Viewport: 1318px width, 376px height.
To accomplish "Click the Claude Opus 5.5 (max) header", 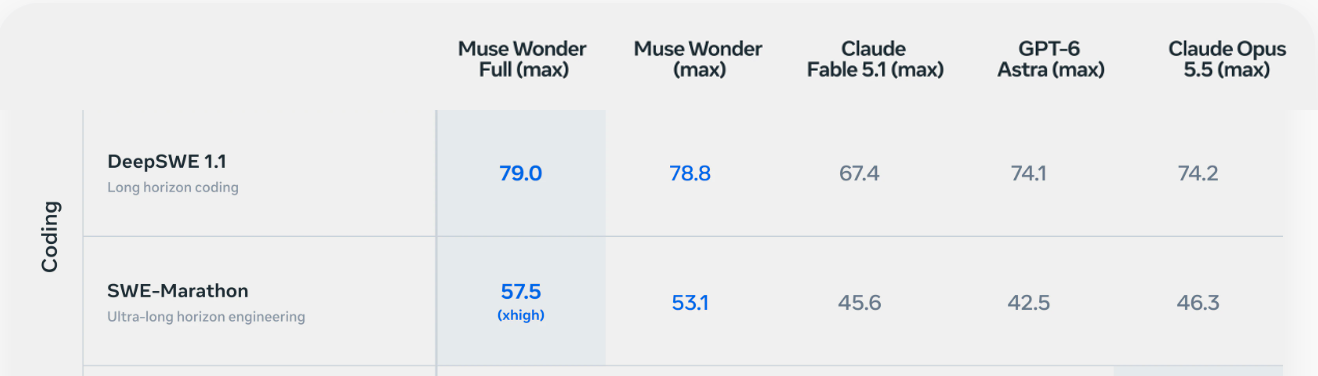I will point(1227,60).
